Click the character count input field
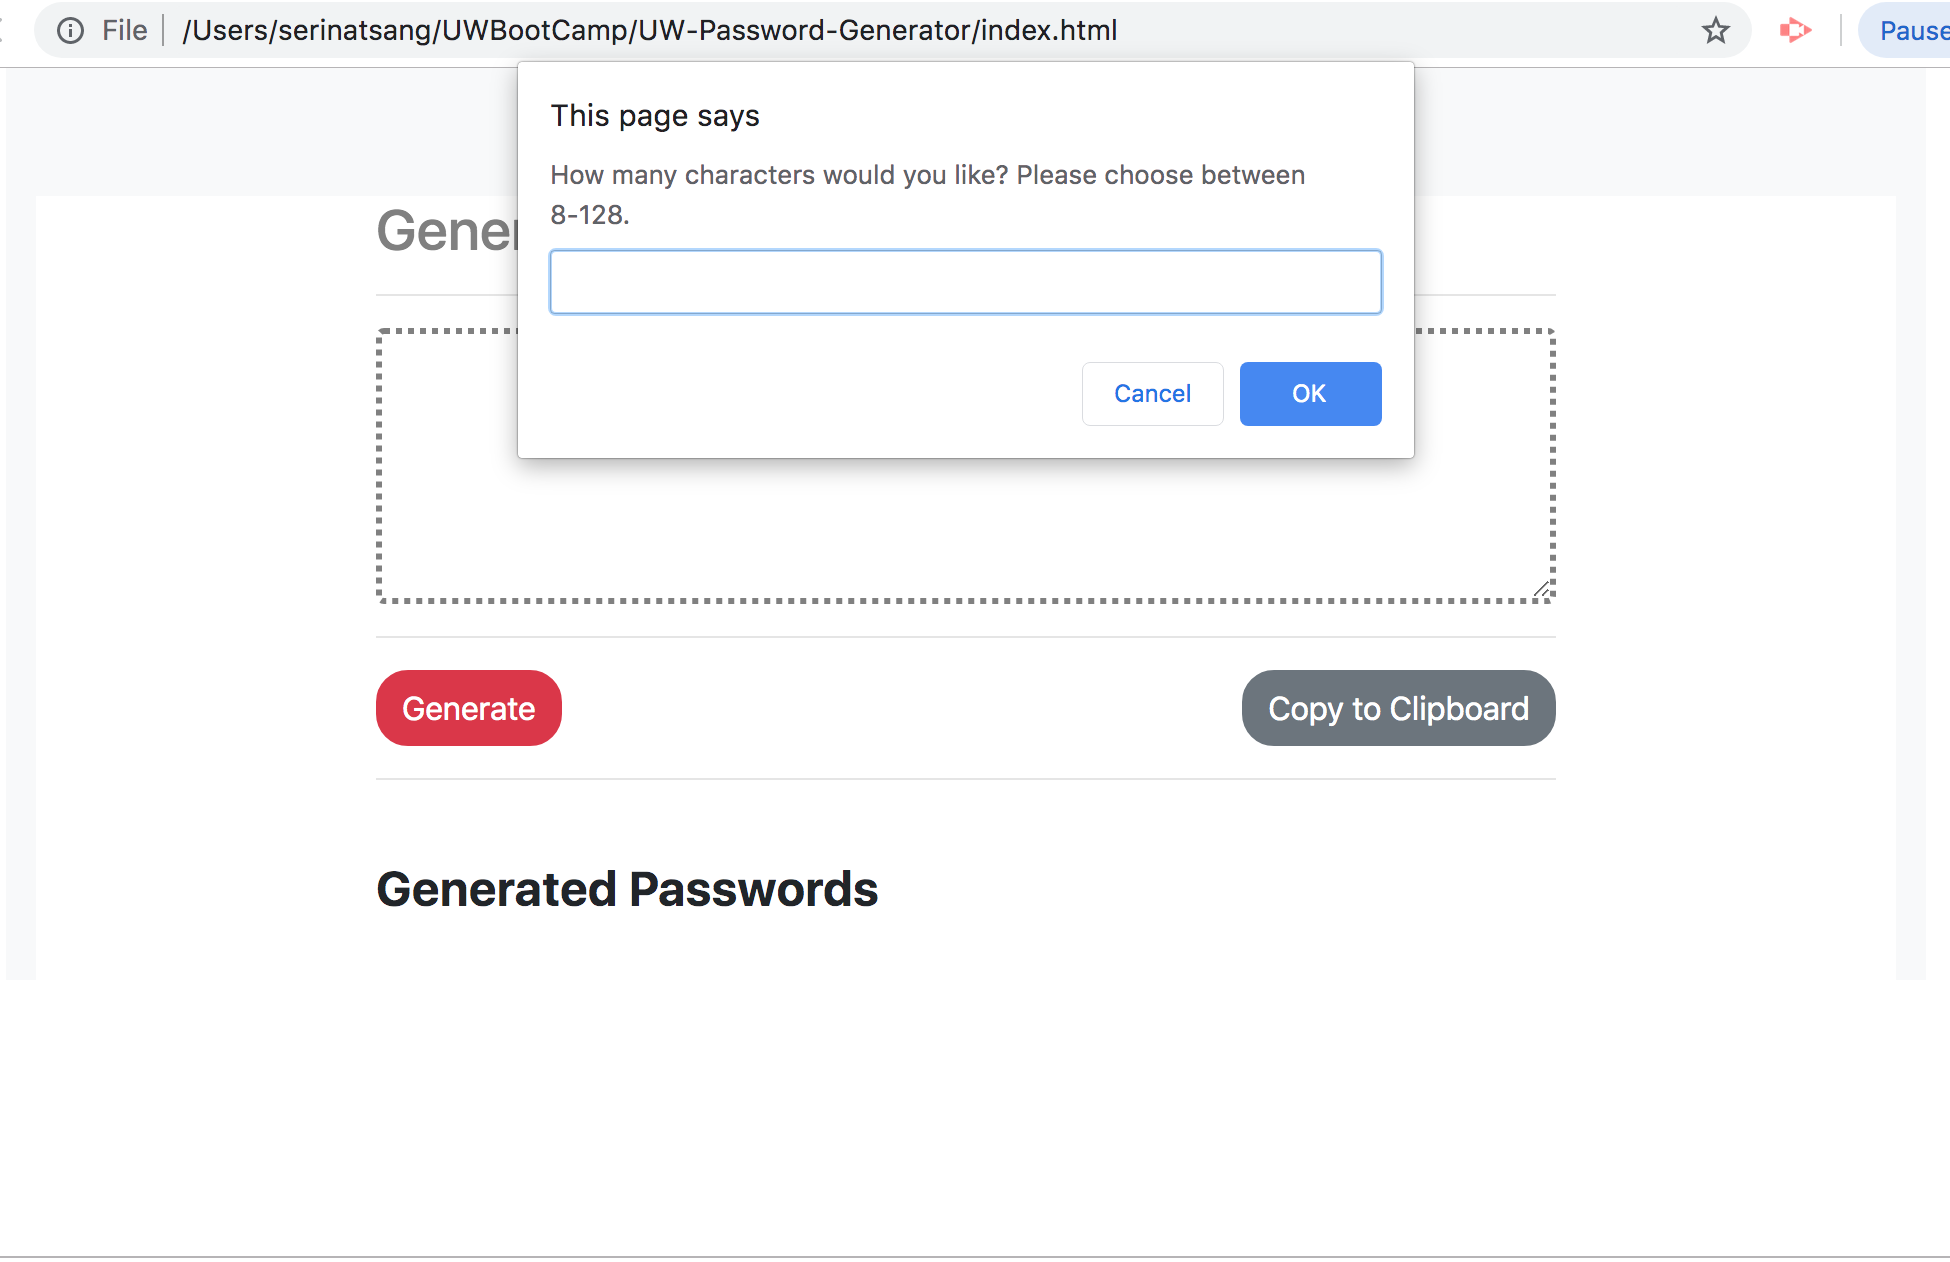The height and width of the screenshot is (1262, 1950). 965,281
